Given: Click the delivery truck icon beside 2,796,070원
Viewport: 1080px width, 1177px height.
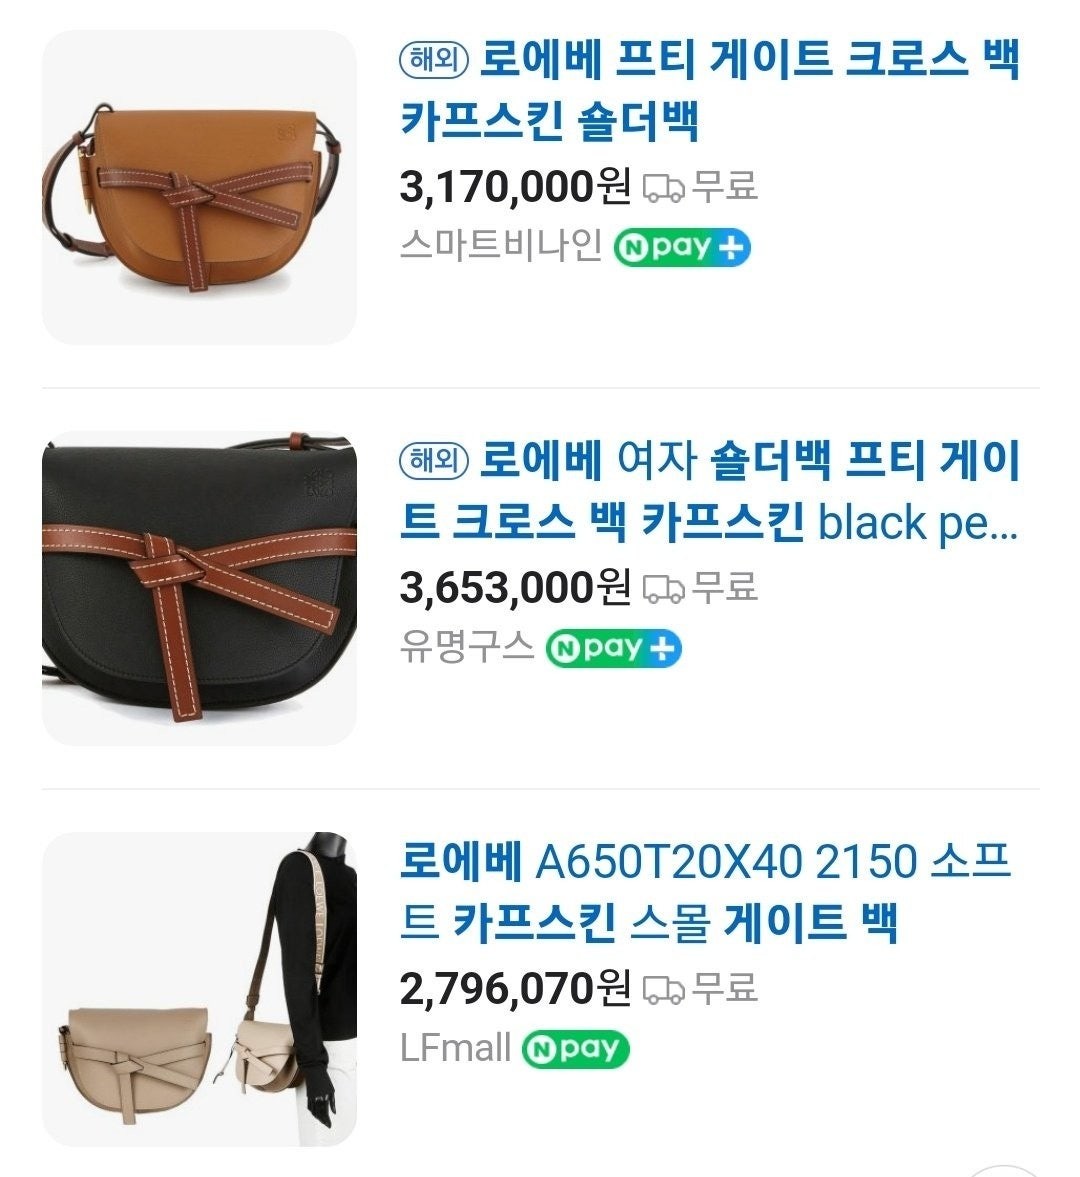Looking at the screenshot, I should click(663, 989).
